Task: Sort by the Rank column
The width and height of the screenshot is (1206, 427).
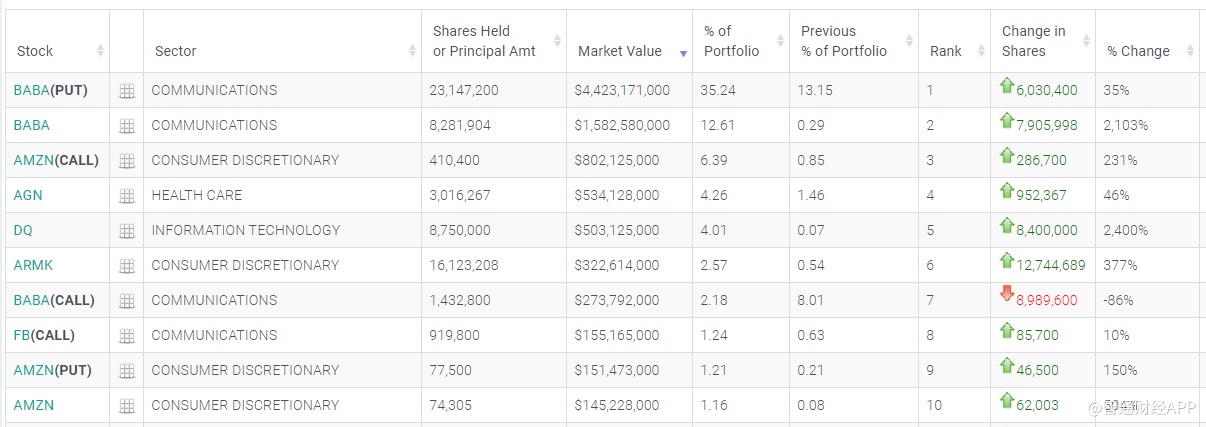Action: click(x=945, y=51)
